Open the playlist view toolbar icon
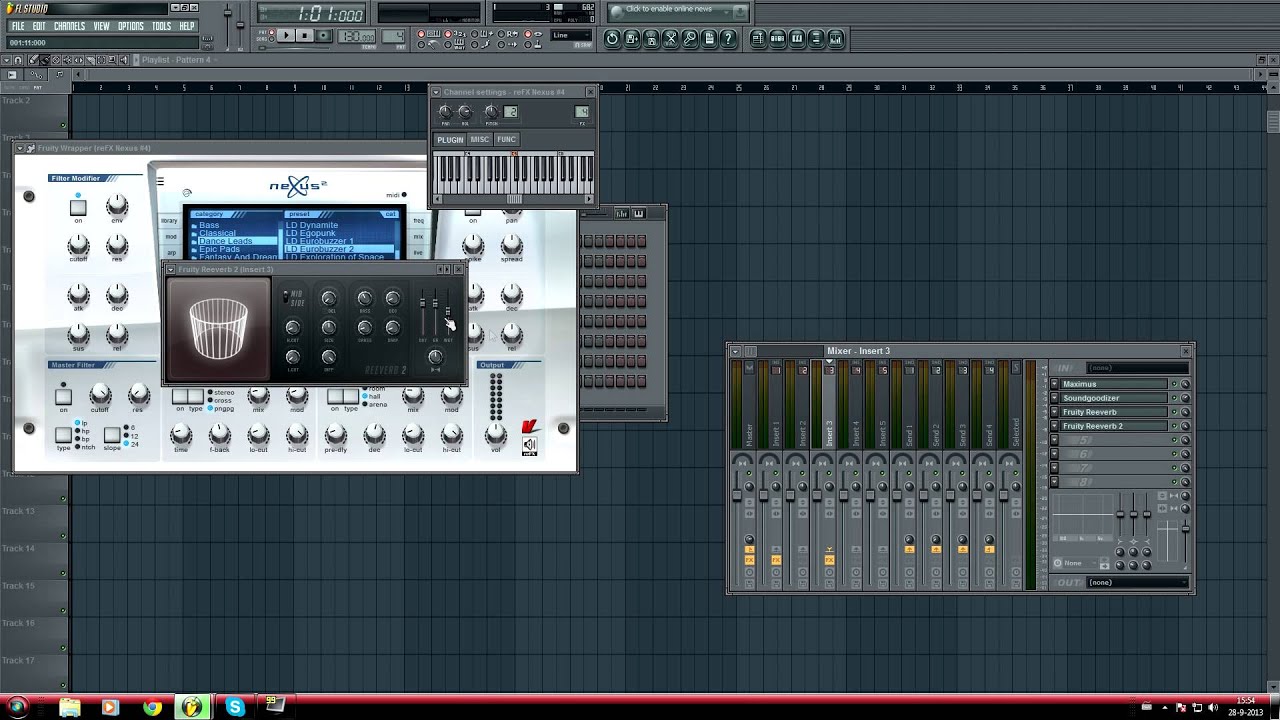The width and height of the screenshot is (1280, 720). (758, 38)
